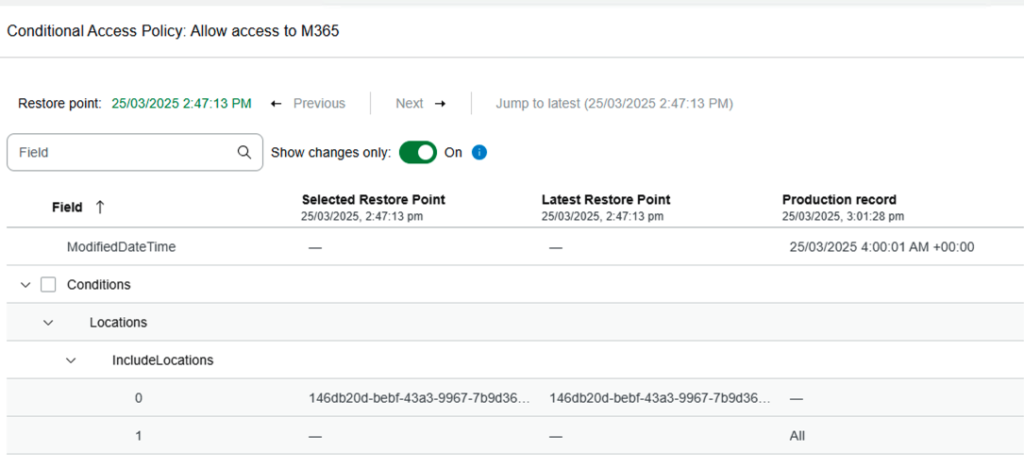
Task: Collapse the Locations node
Action: pos(48,323)
